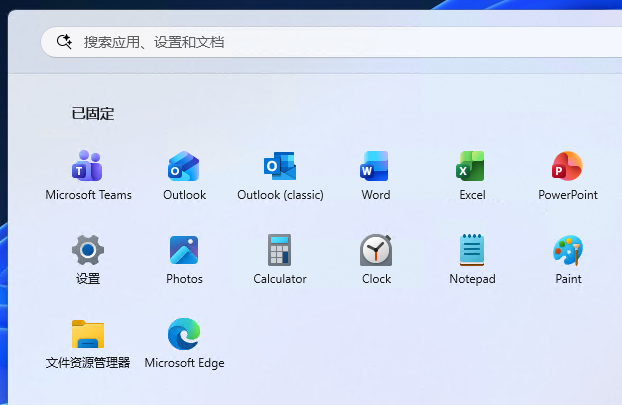
Task: Open Outlook (classic) pinned icon
Action: pos(280,166)
